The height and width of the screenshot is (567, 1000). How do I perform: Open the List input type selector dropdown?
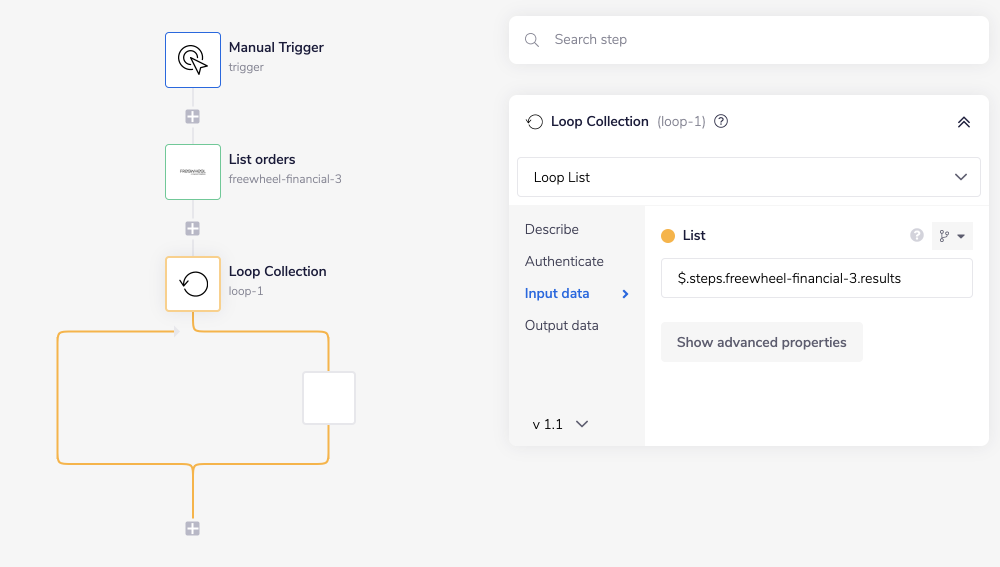[952, 236]
